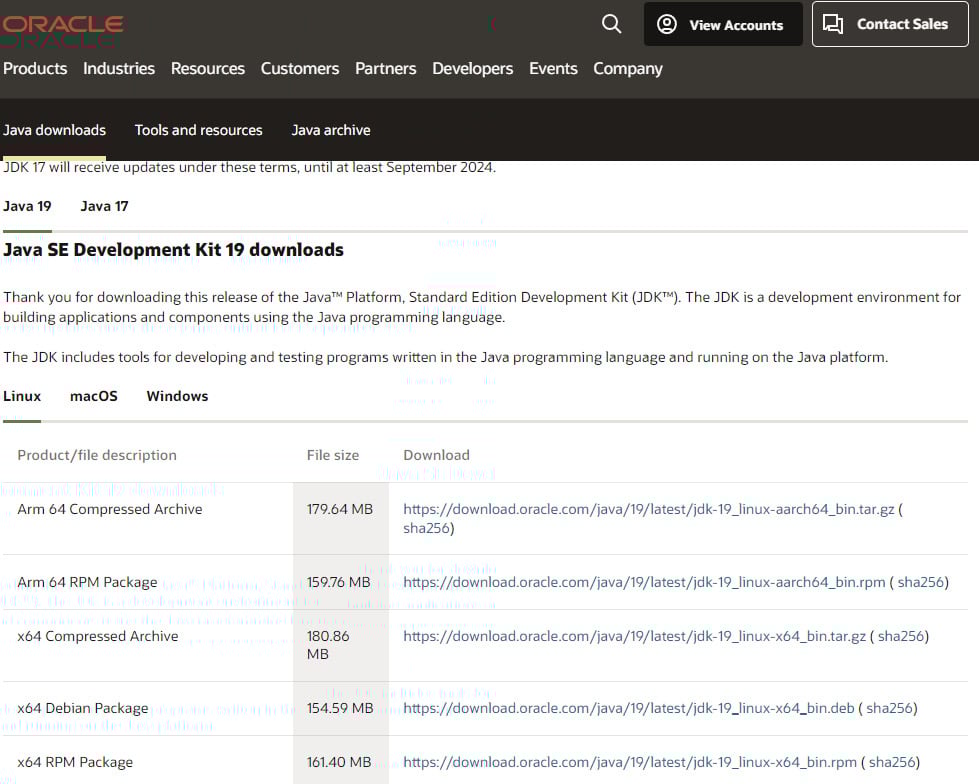Click the 'Product/file description' column header
This screenshot has height=784, width=979.
coord(97,455)
